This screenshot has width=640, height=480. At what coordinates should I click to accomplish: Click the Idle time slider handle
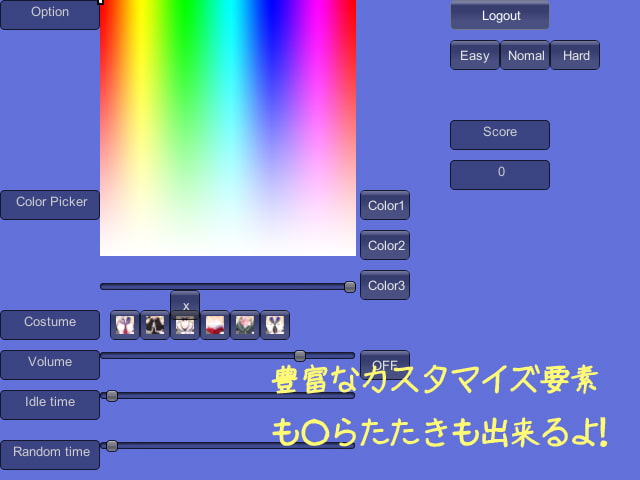coord(112,396)
